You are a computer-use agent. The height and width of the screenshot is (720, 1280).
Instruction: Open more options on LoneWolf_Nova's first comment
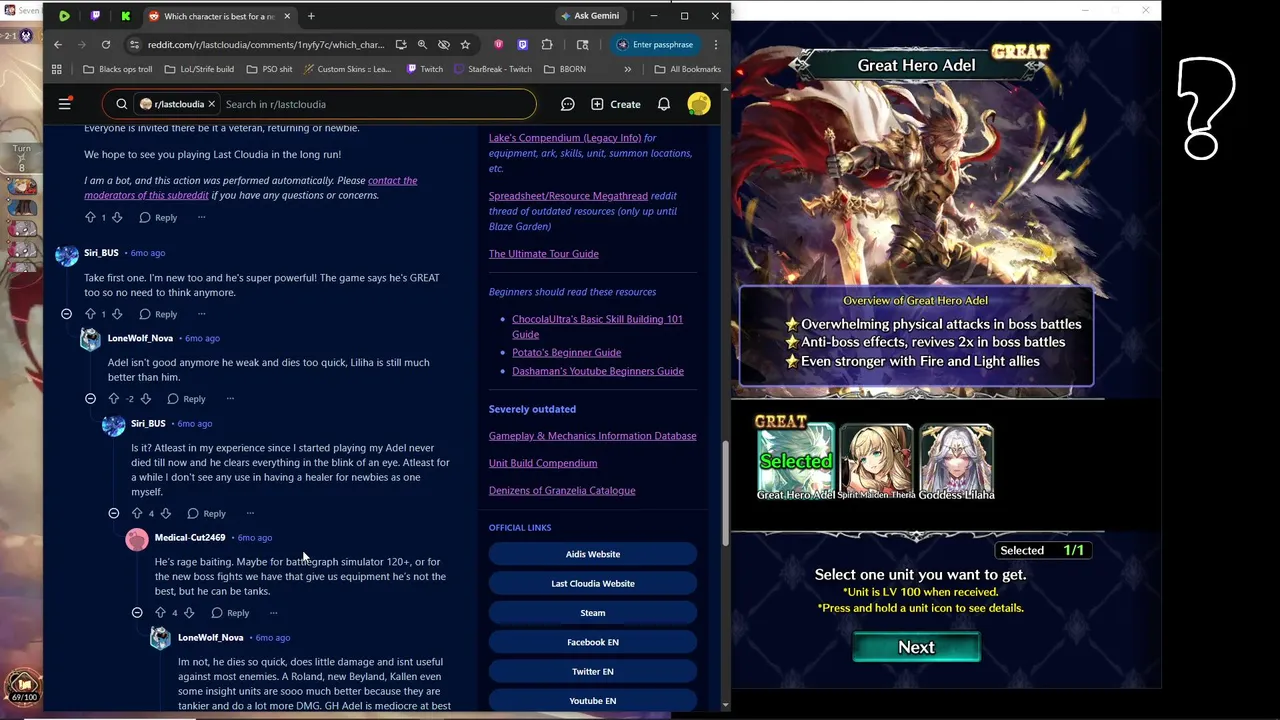tap(230, 398)
